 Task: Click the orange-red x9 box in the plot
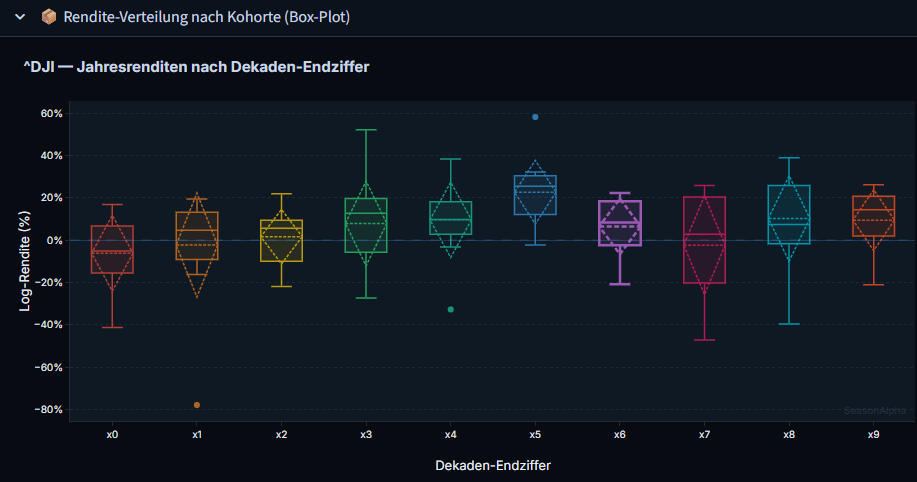(873, 216)
